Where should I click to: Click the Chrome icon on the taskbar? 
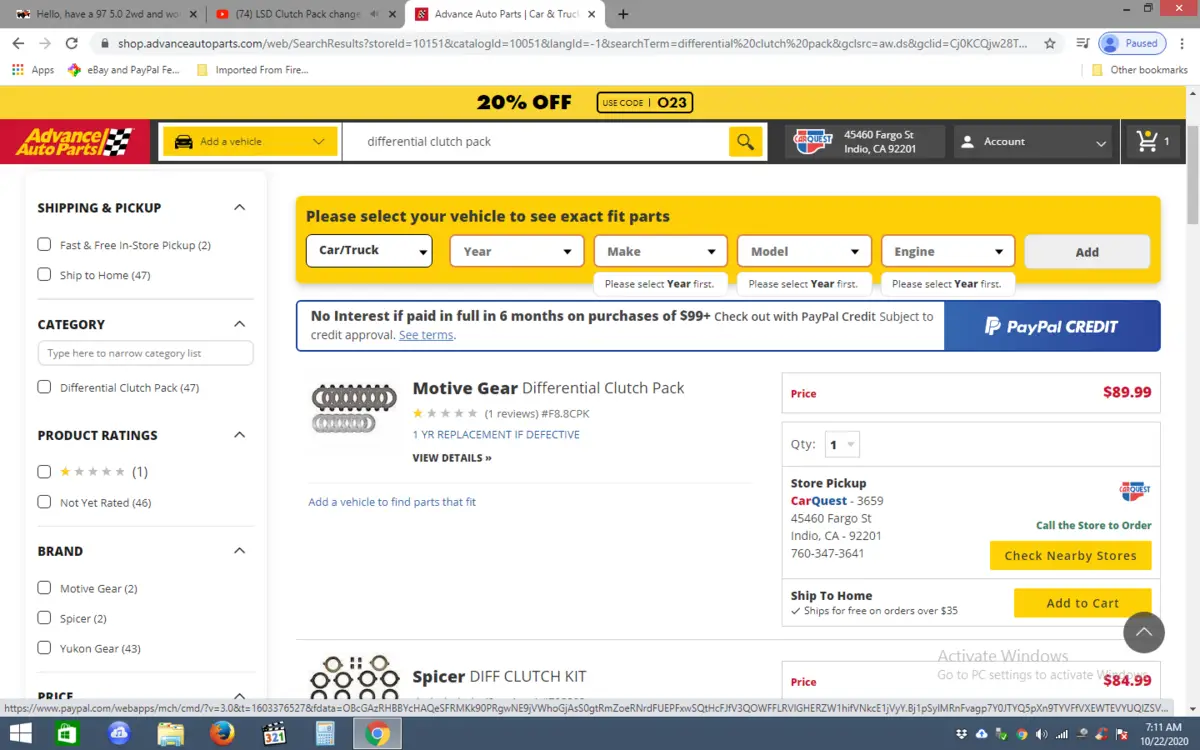click(x=377, y=734)
